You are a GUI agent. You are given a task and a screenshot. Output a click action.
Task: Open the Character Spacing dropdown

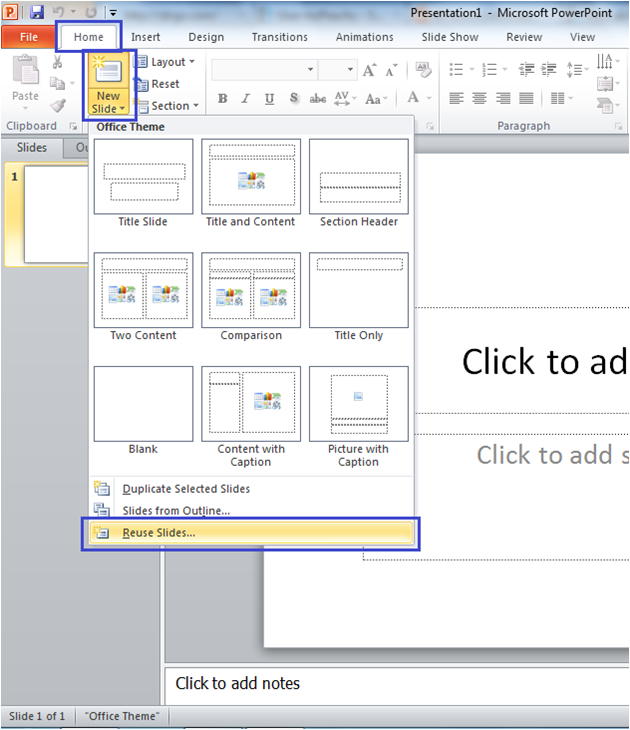click(345, 98)
